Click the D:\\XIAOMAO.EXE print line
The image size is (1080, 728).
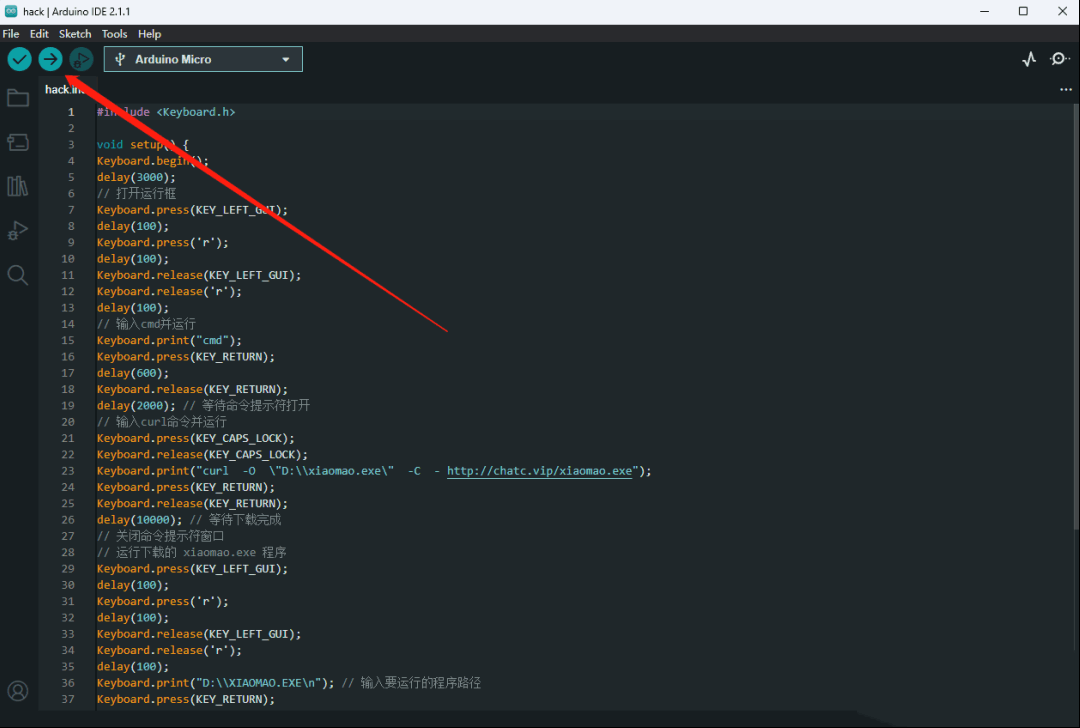pos(289,683)
